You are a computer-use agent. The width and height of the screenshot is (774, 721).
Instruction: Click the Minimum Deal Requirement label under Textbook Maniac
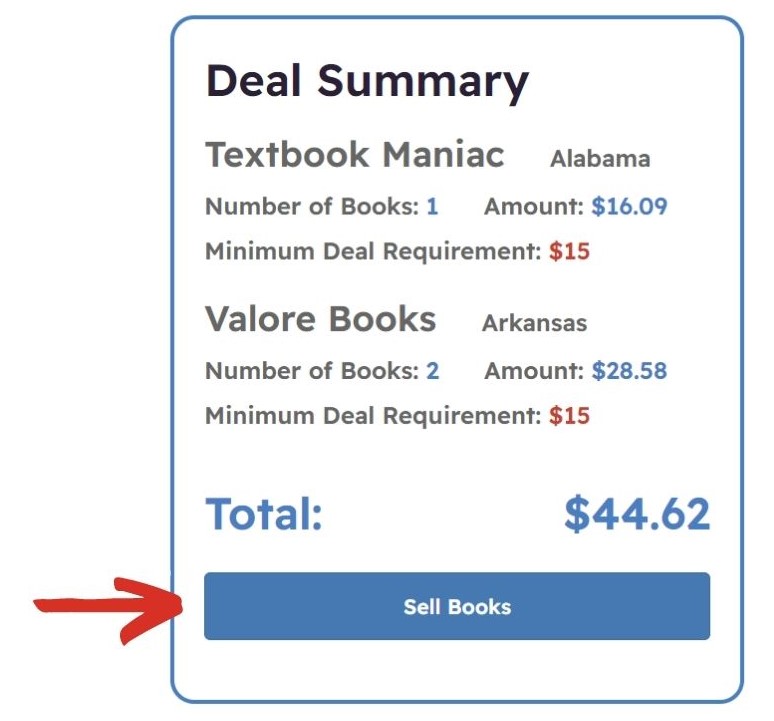pyautogui.click(x=373, y=251)
